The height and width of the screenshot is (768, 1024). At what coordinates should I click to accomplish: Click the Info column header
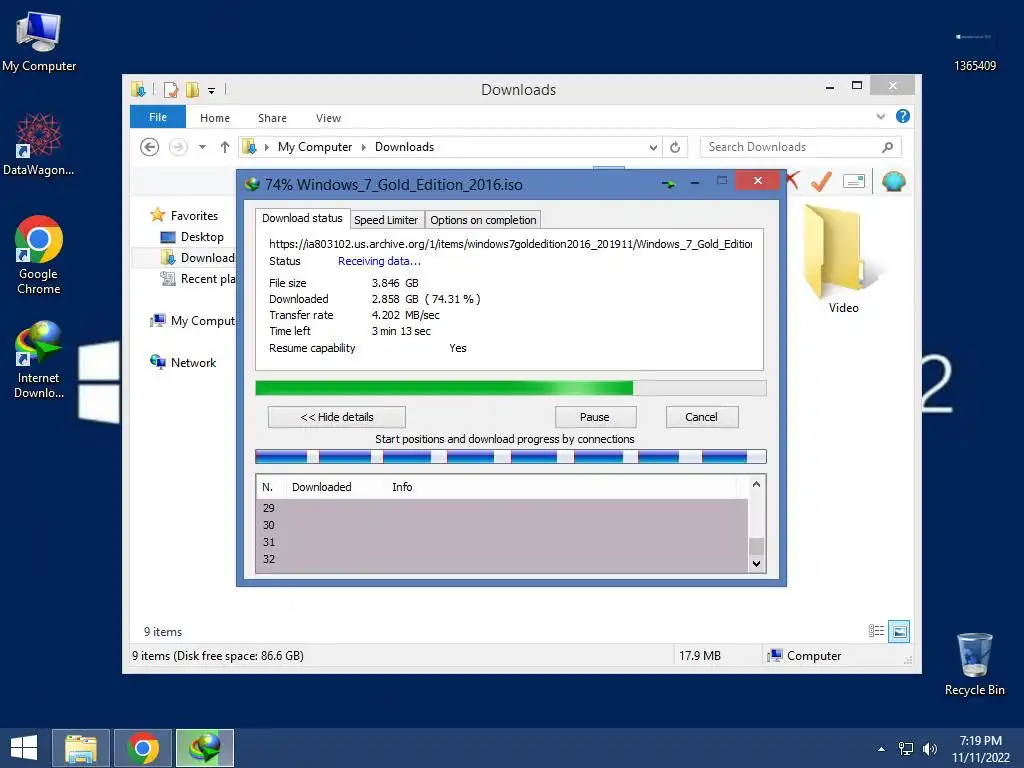(x=402, y=487)
